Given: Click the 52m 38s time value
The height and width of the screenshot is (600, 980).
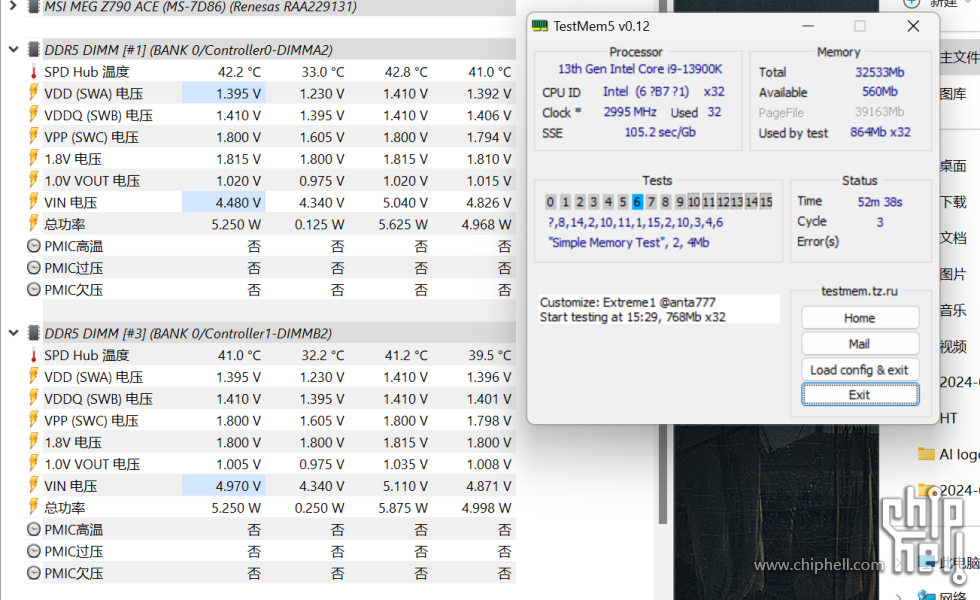Looking at the screenshot, I should coord(880,202).
